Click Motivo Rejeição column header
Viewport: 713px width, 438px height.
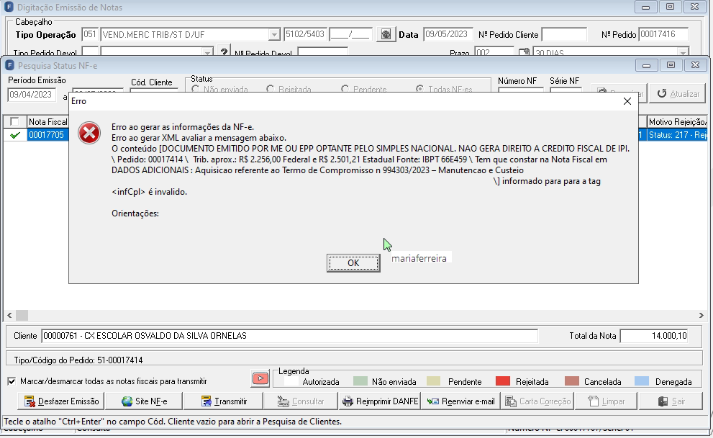pyautogui.click(x=677, y=122)
